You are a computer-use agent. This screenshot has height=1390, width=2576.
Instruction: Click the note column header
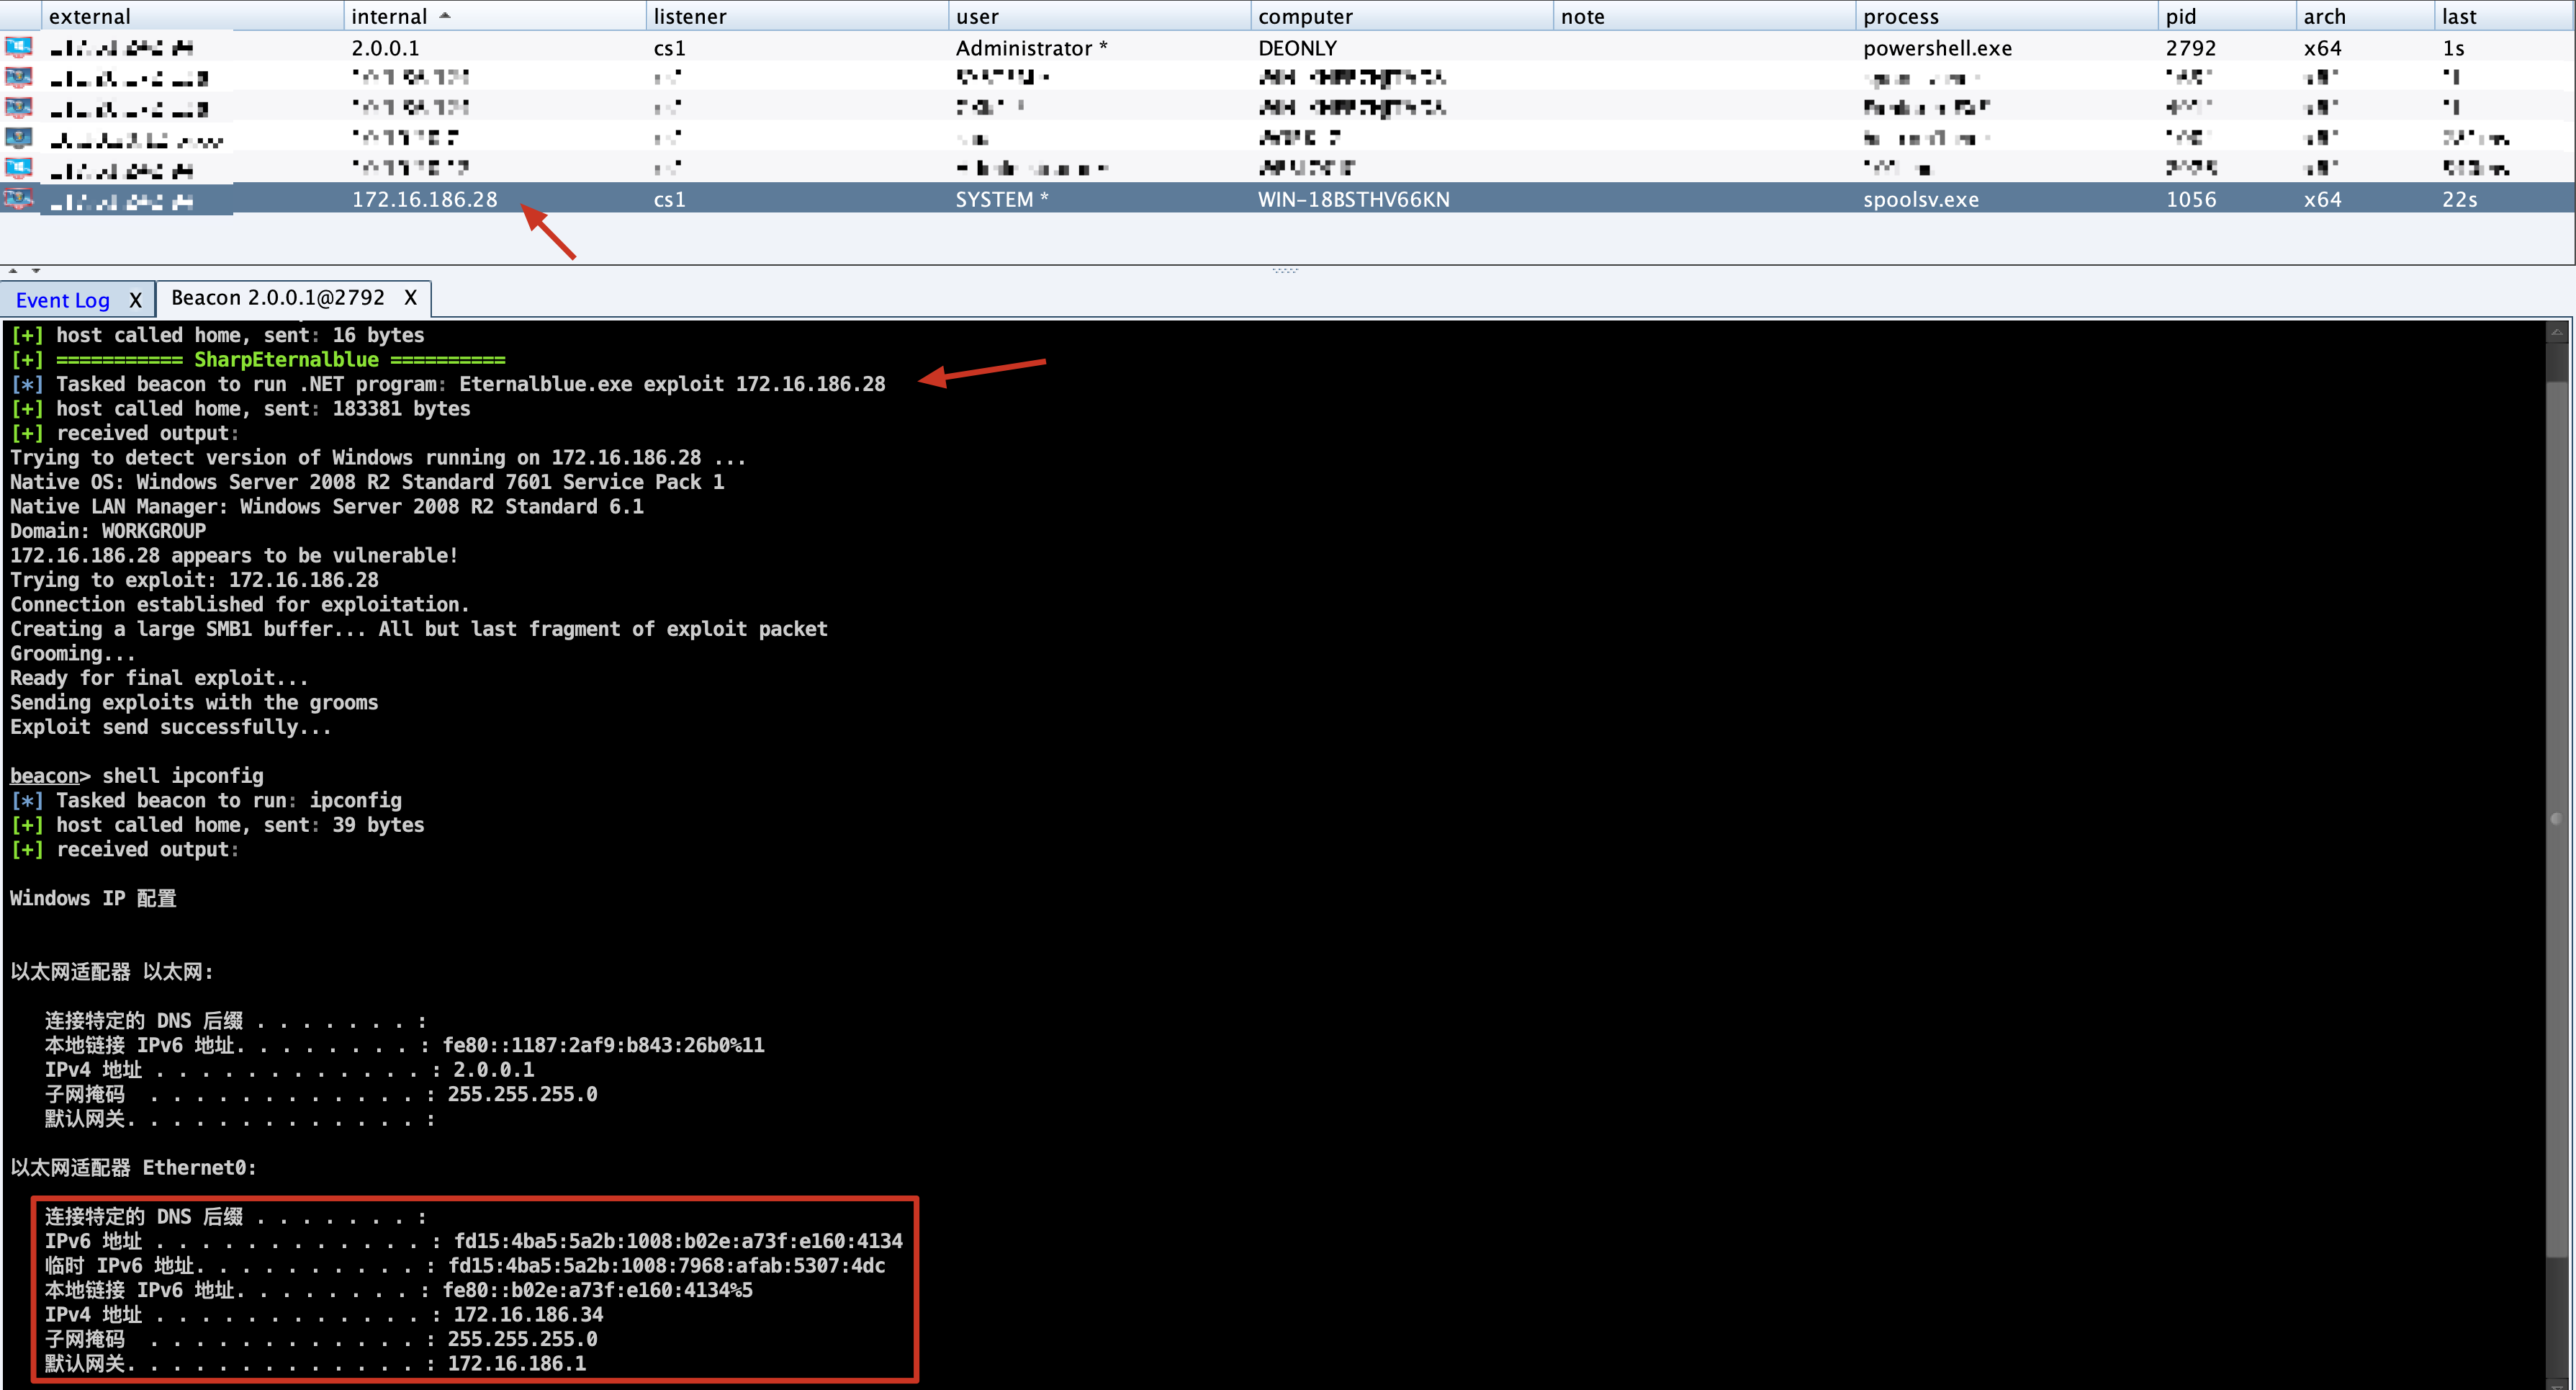(1704, 16)
